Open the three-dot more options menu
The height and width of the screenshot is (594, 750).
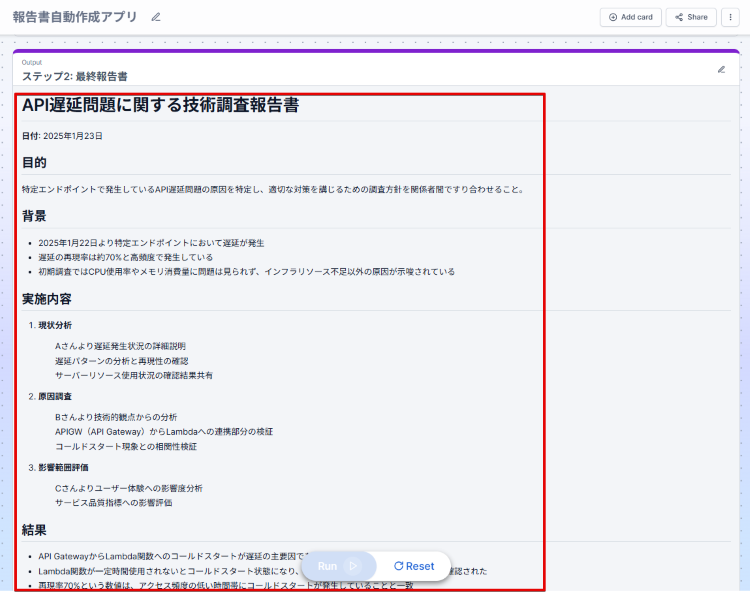(729, 17)
